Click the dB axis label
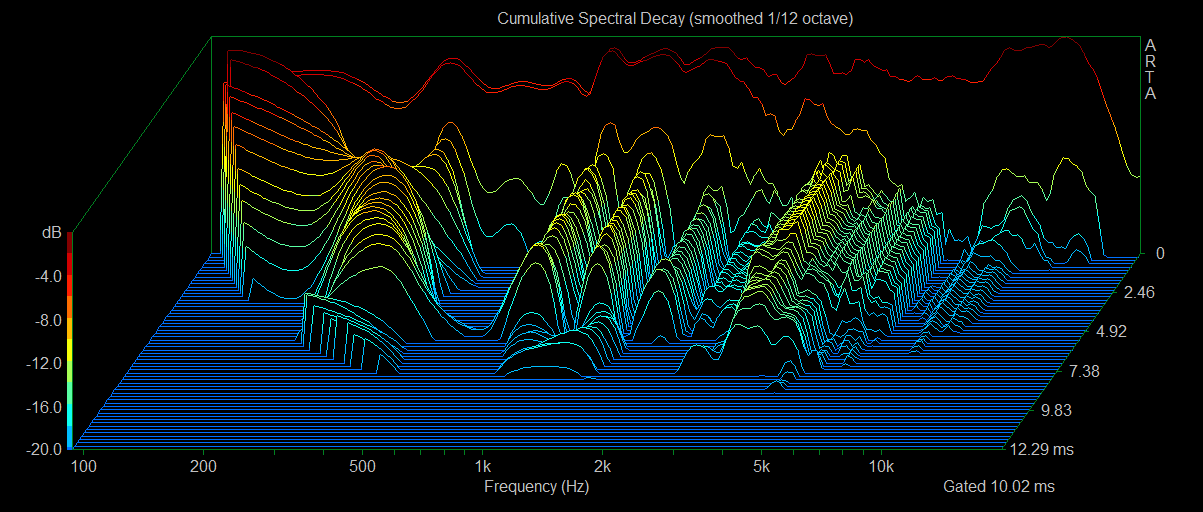This screenshot has width=1203, height=512. (x=51, y=233)
